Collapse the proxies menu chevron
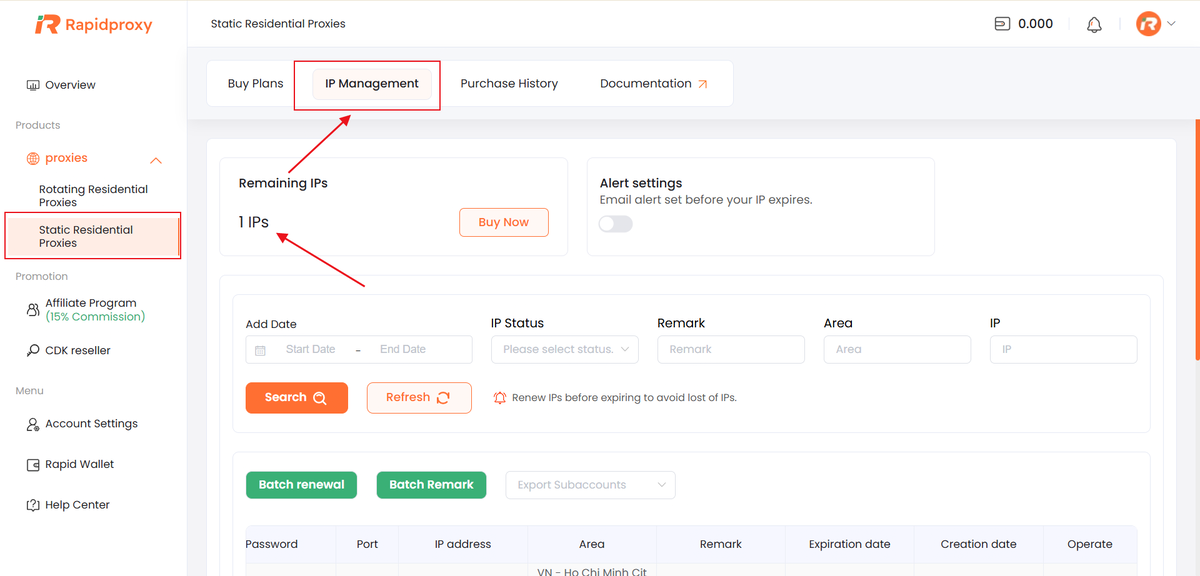This screenshot has width=1200, height=576. coord(156,160)
